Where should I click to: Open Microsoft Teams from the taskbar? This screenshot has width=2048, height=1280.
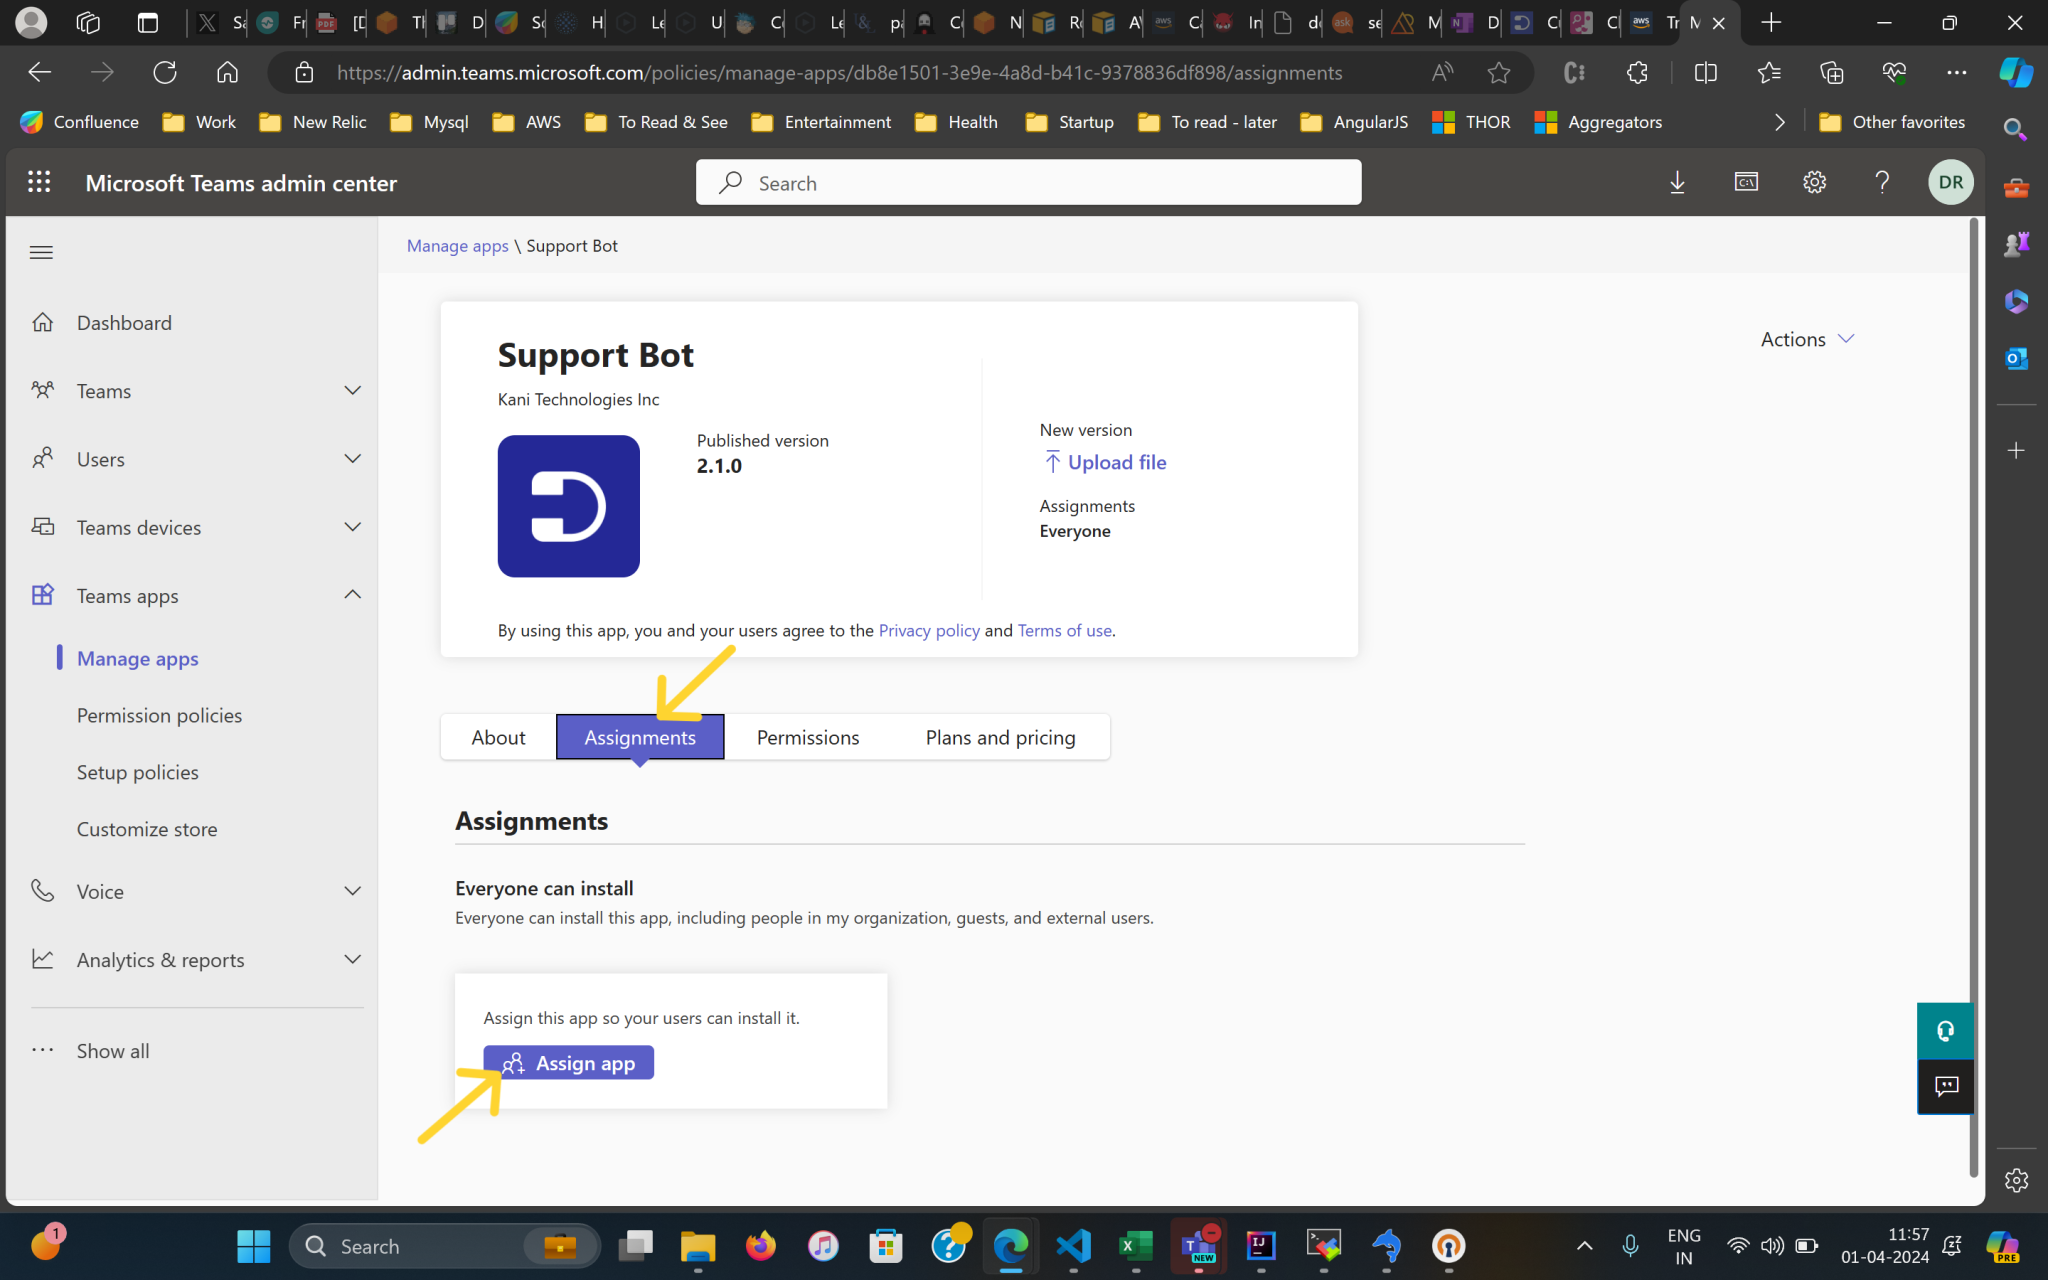[x=1198, y=1246]
